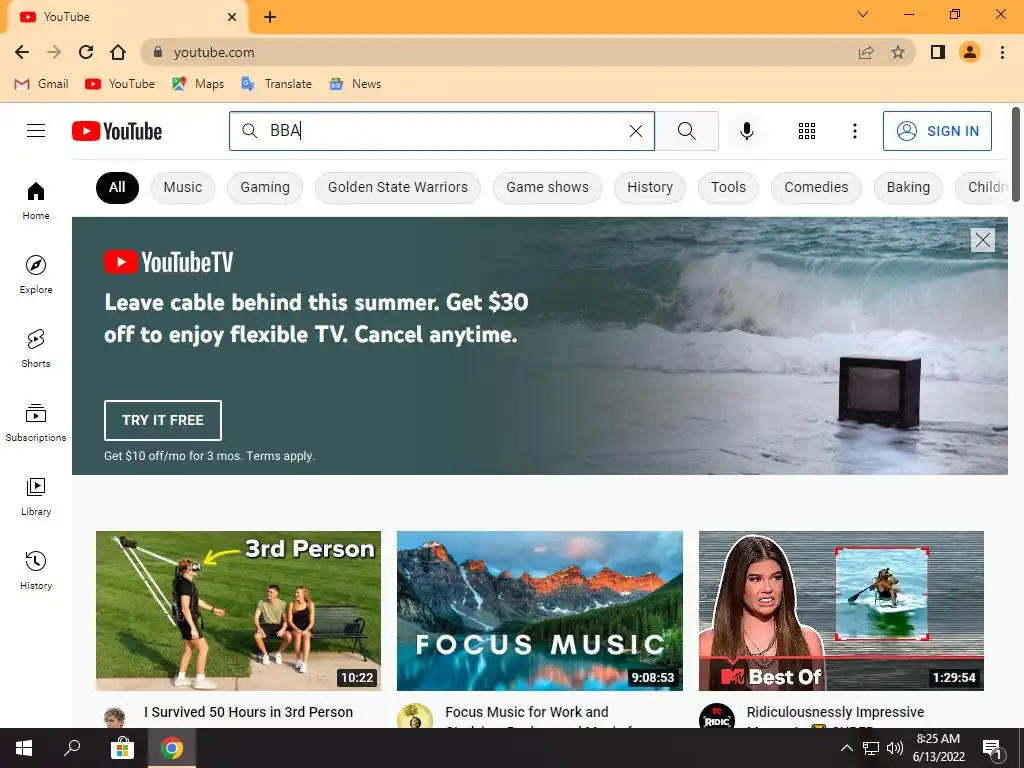Open the volume control in tray
The image size is (1024, 768).
tap(895, 748)
